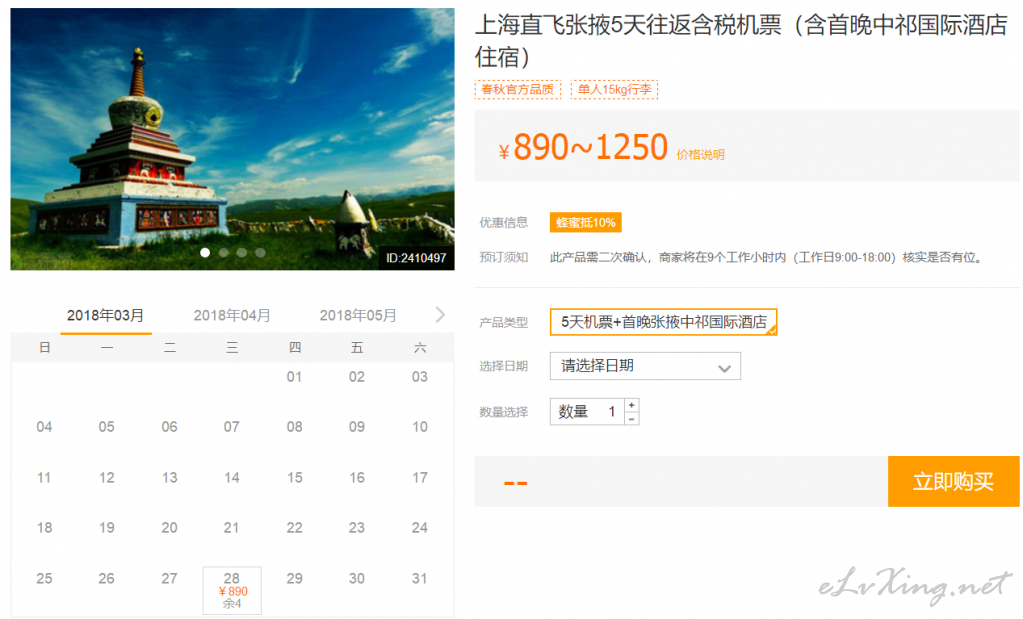Image resolution: width=1023 pixels, height=619 pixels.
Task: Click the stupa product photo
Action: coord(232,139)
